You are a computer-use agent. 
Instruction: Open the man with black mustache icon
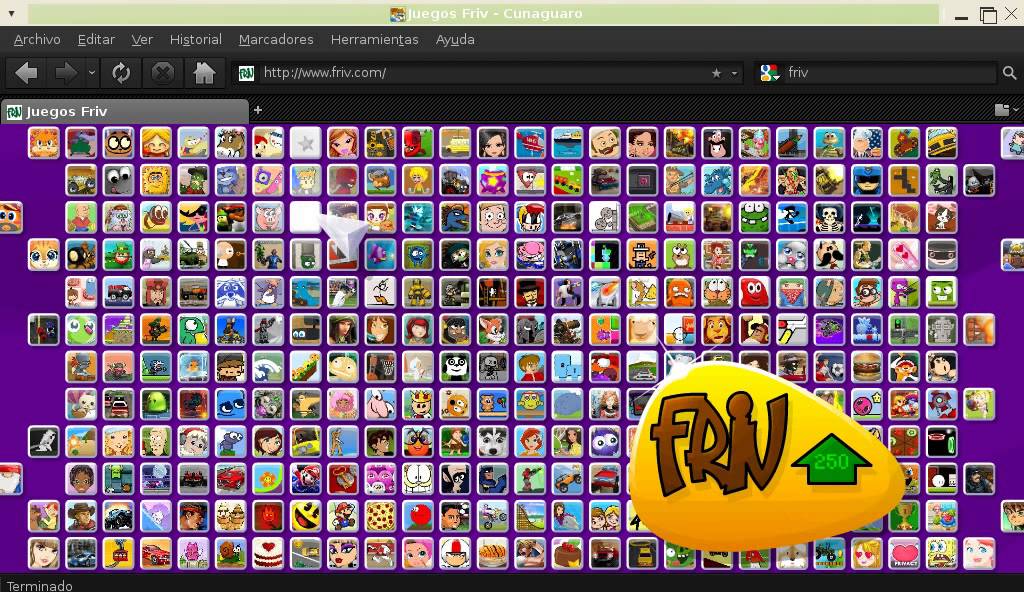coord(829,255)
